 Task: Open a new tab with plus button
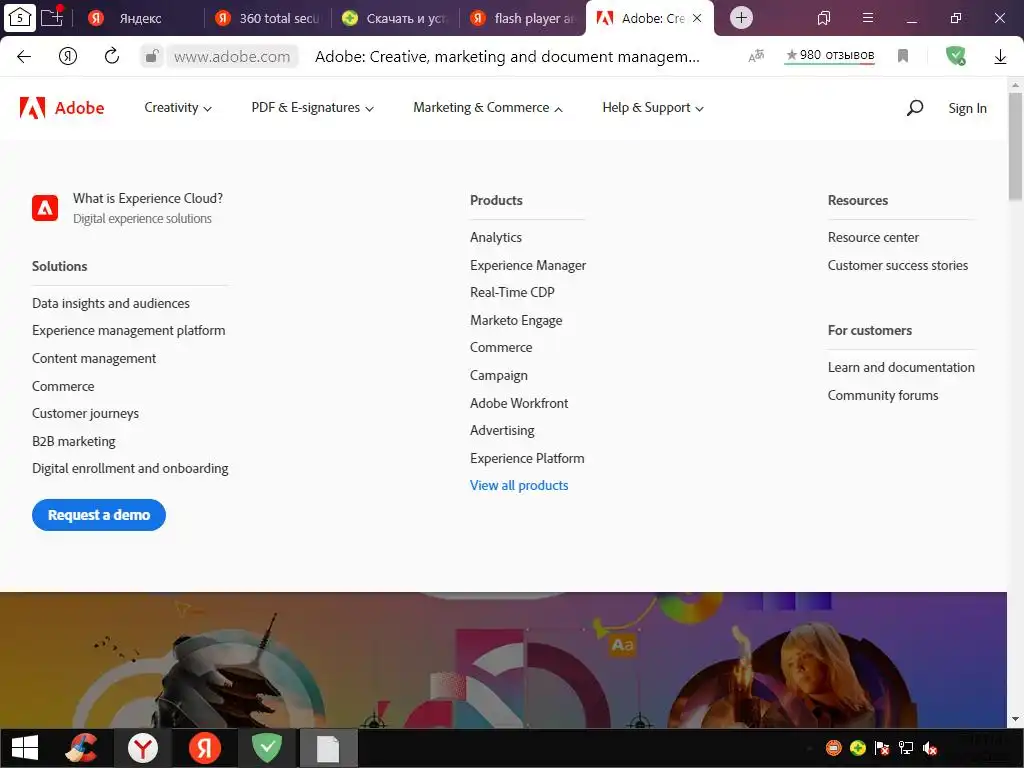click(741, 18)
